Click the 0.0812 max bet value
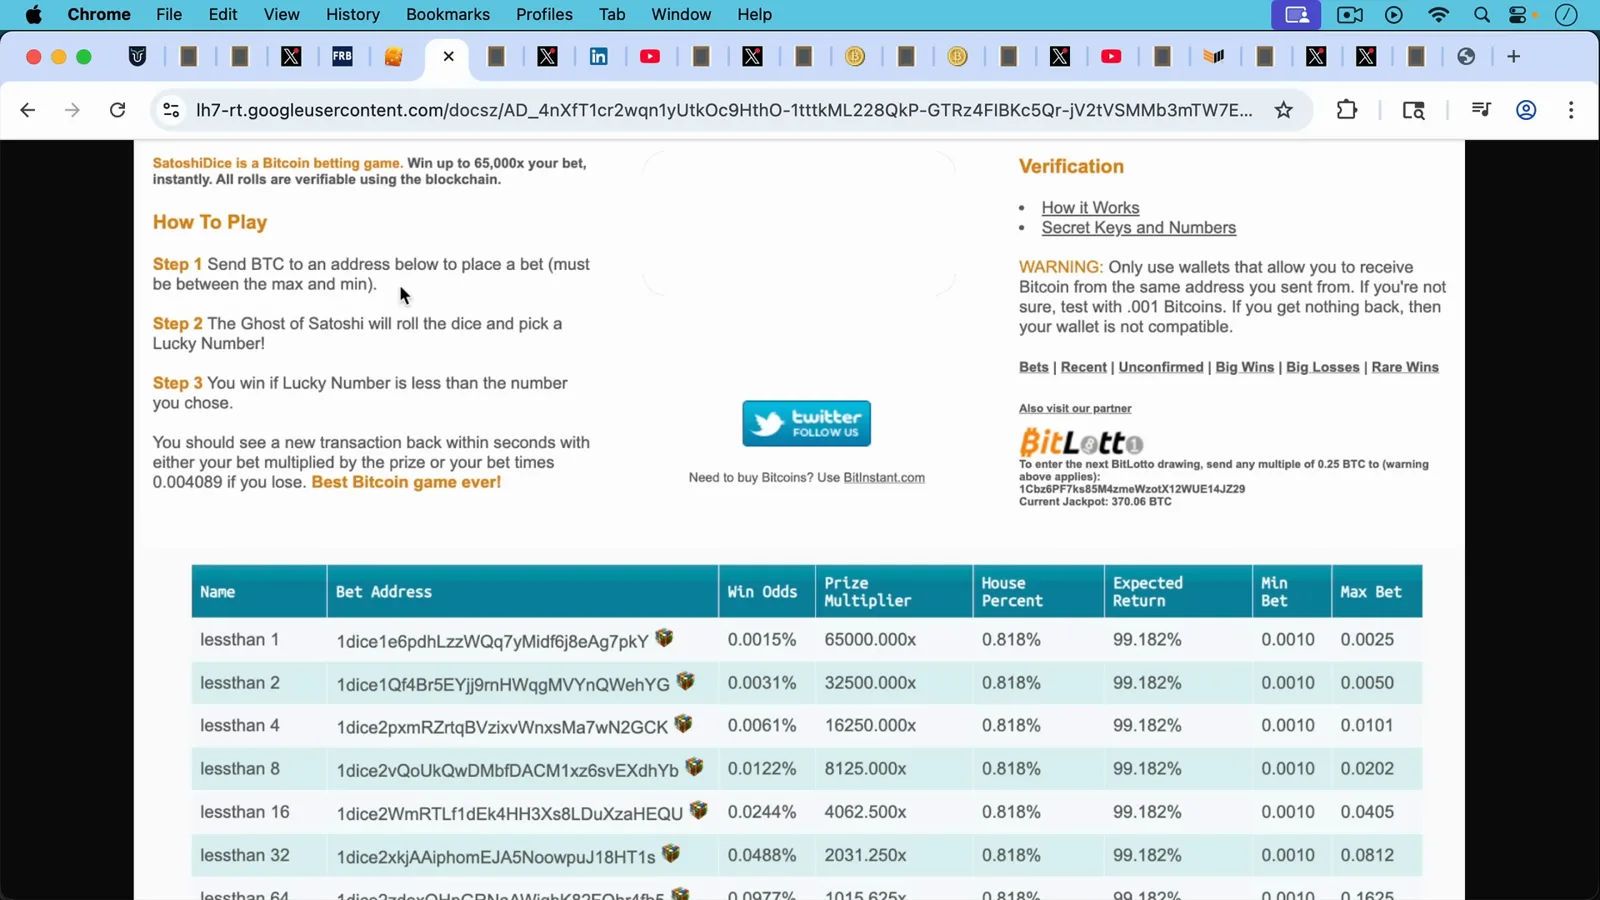The image size is (1600, 900). point(1367,855)
